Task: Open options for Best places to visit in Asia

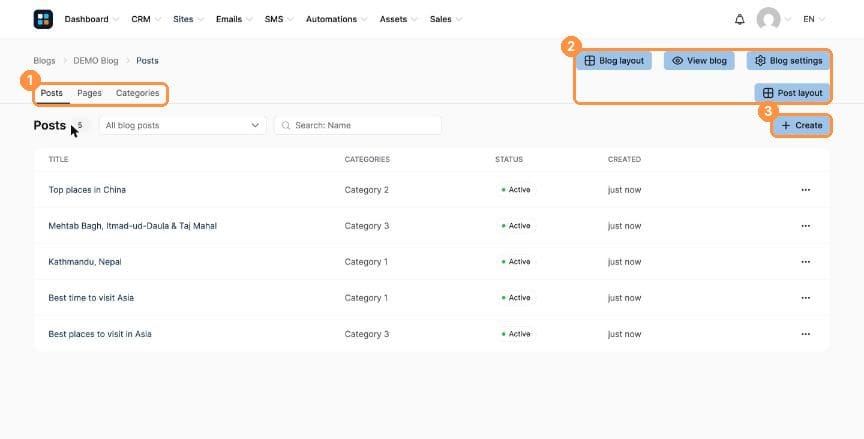Action: (806, 334)
